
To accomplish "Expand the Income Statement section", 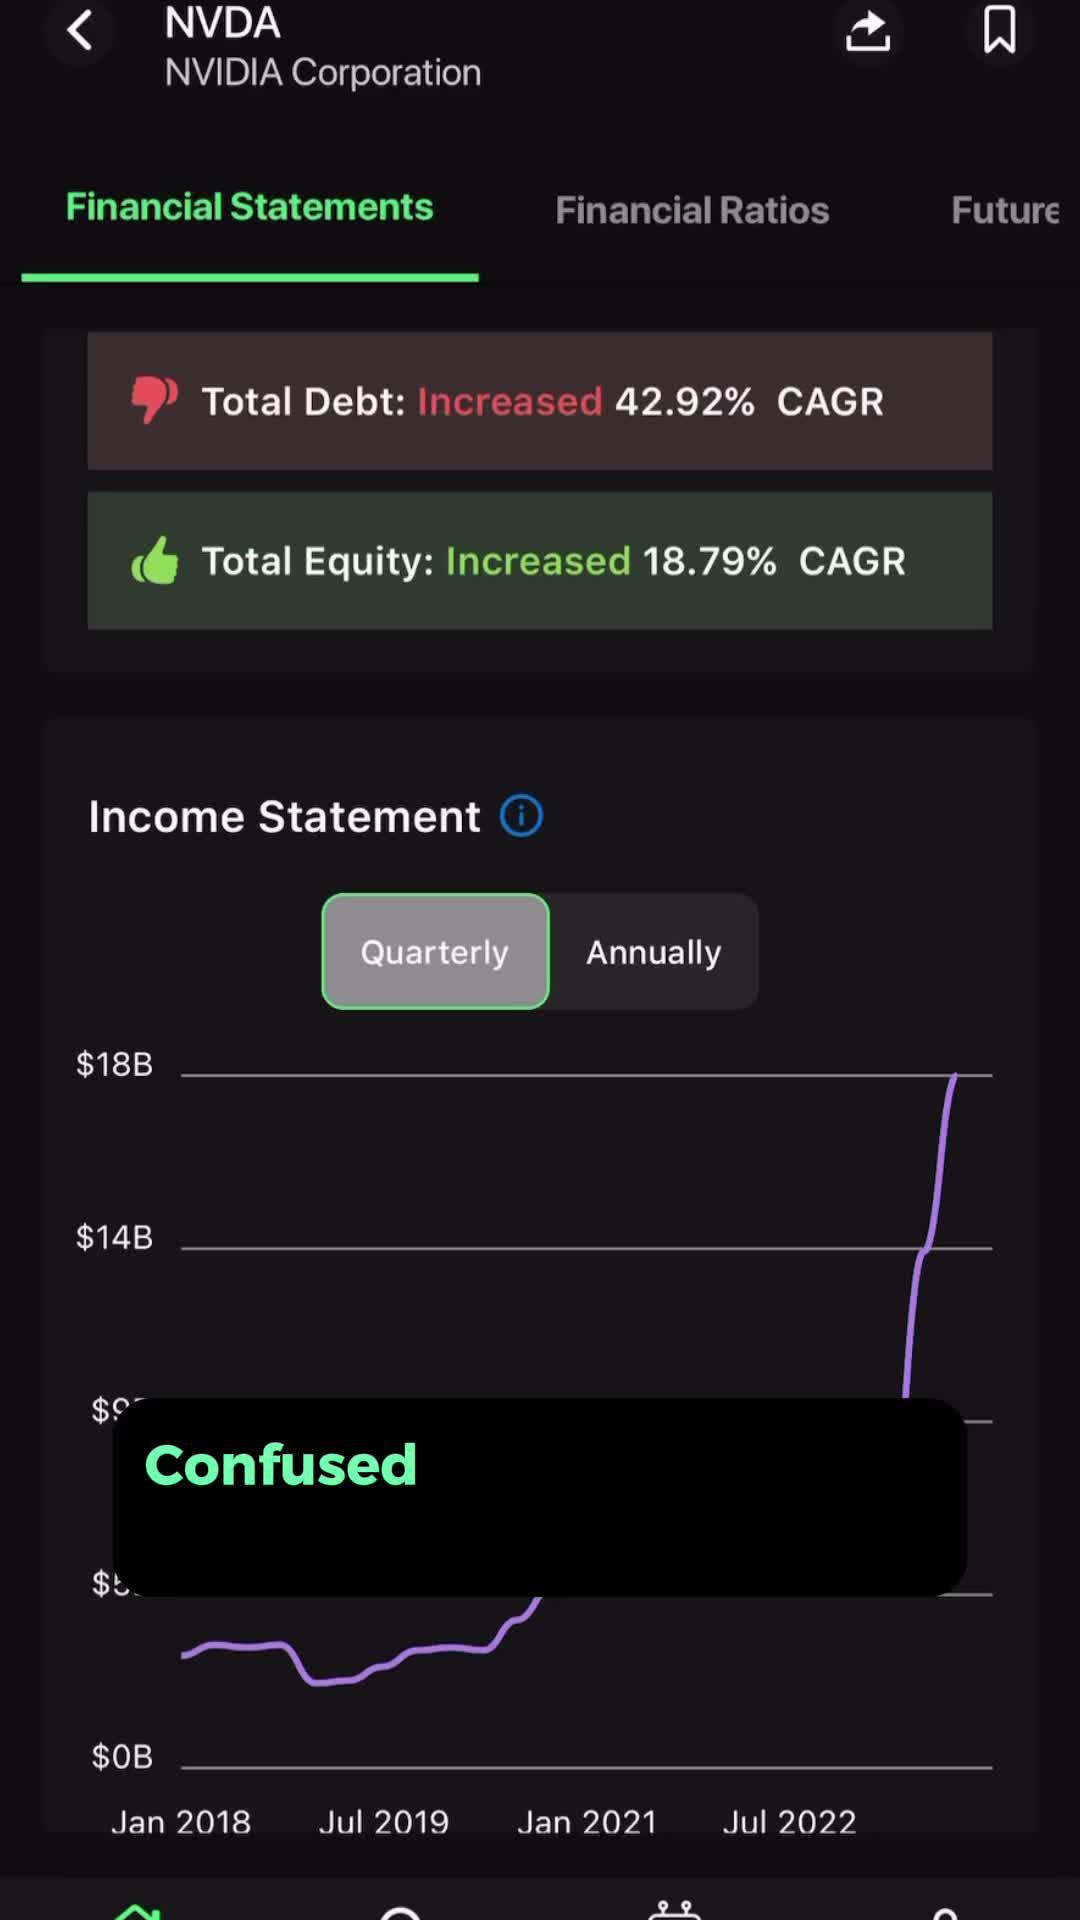I will tap(283, 815).
